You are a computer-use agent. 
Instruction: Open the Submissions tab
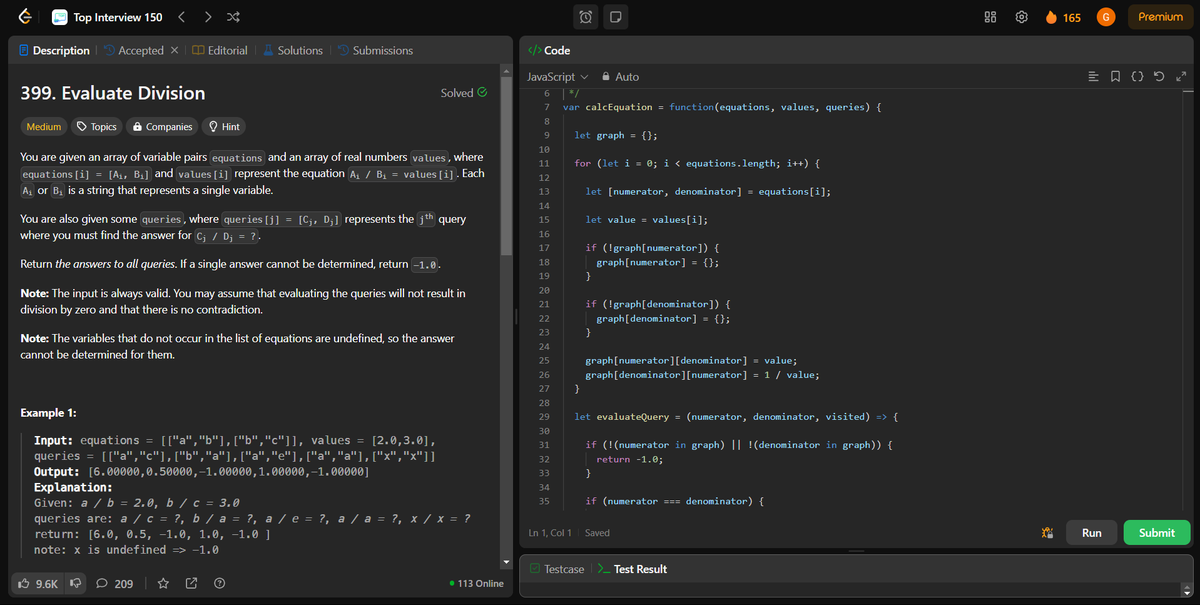pos(374,50)
